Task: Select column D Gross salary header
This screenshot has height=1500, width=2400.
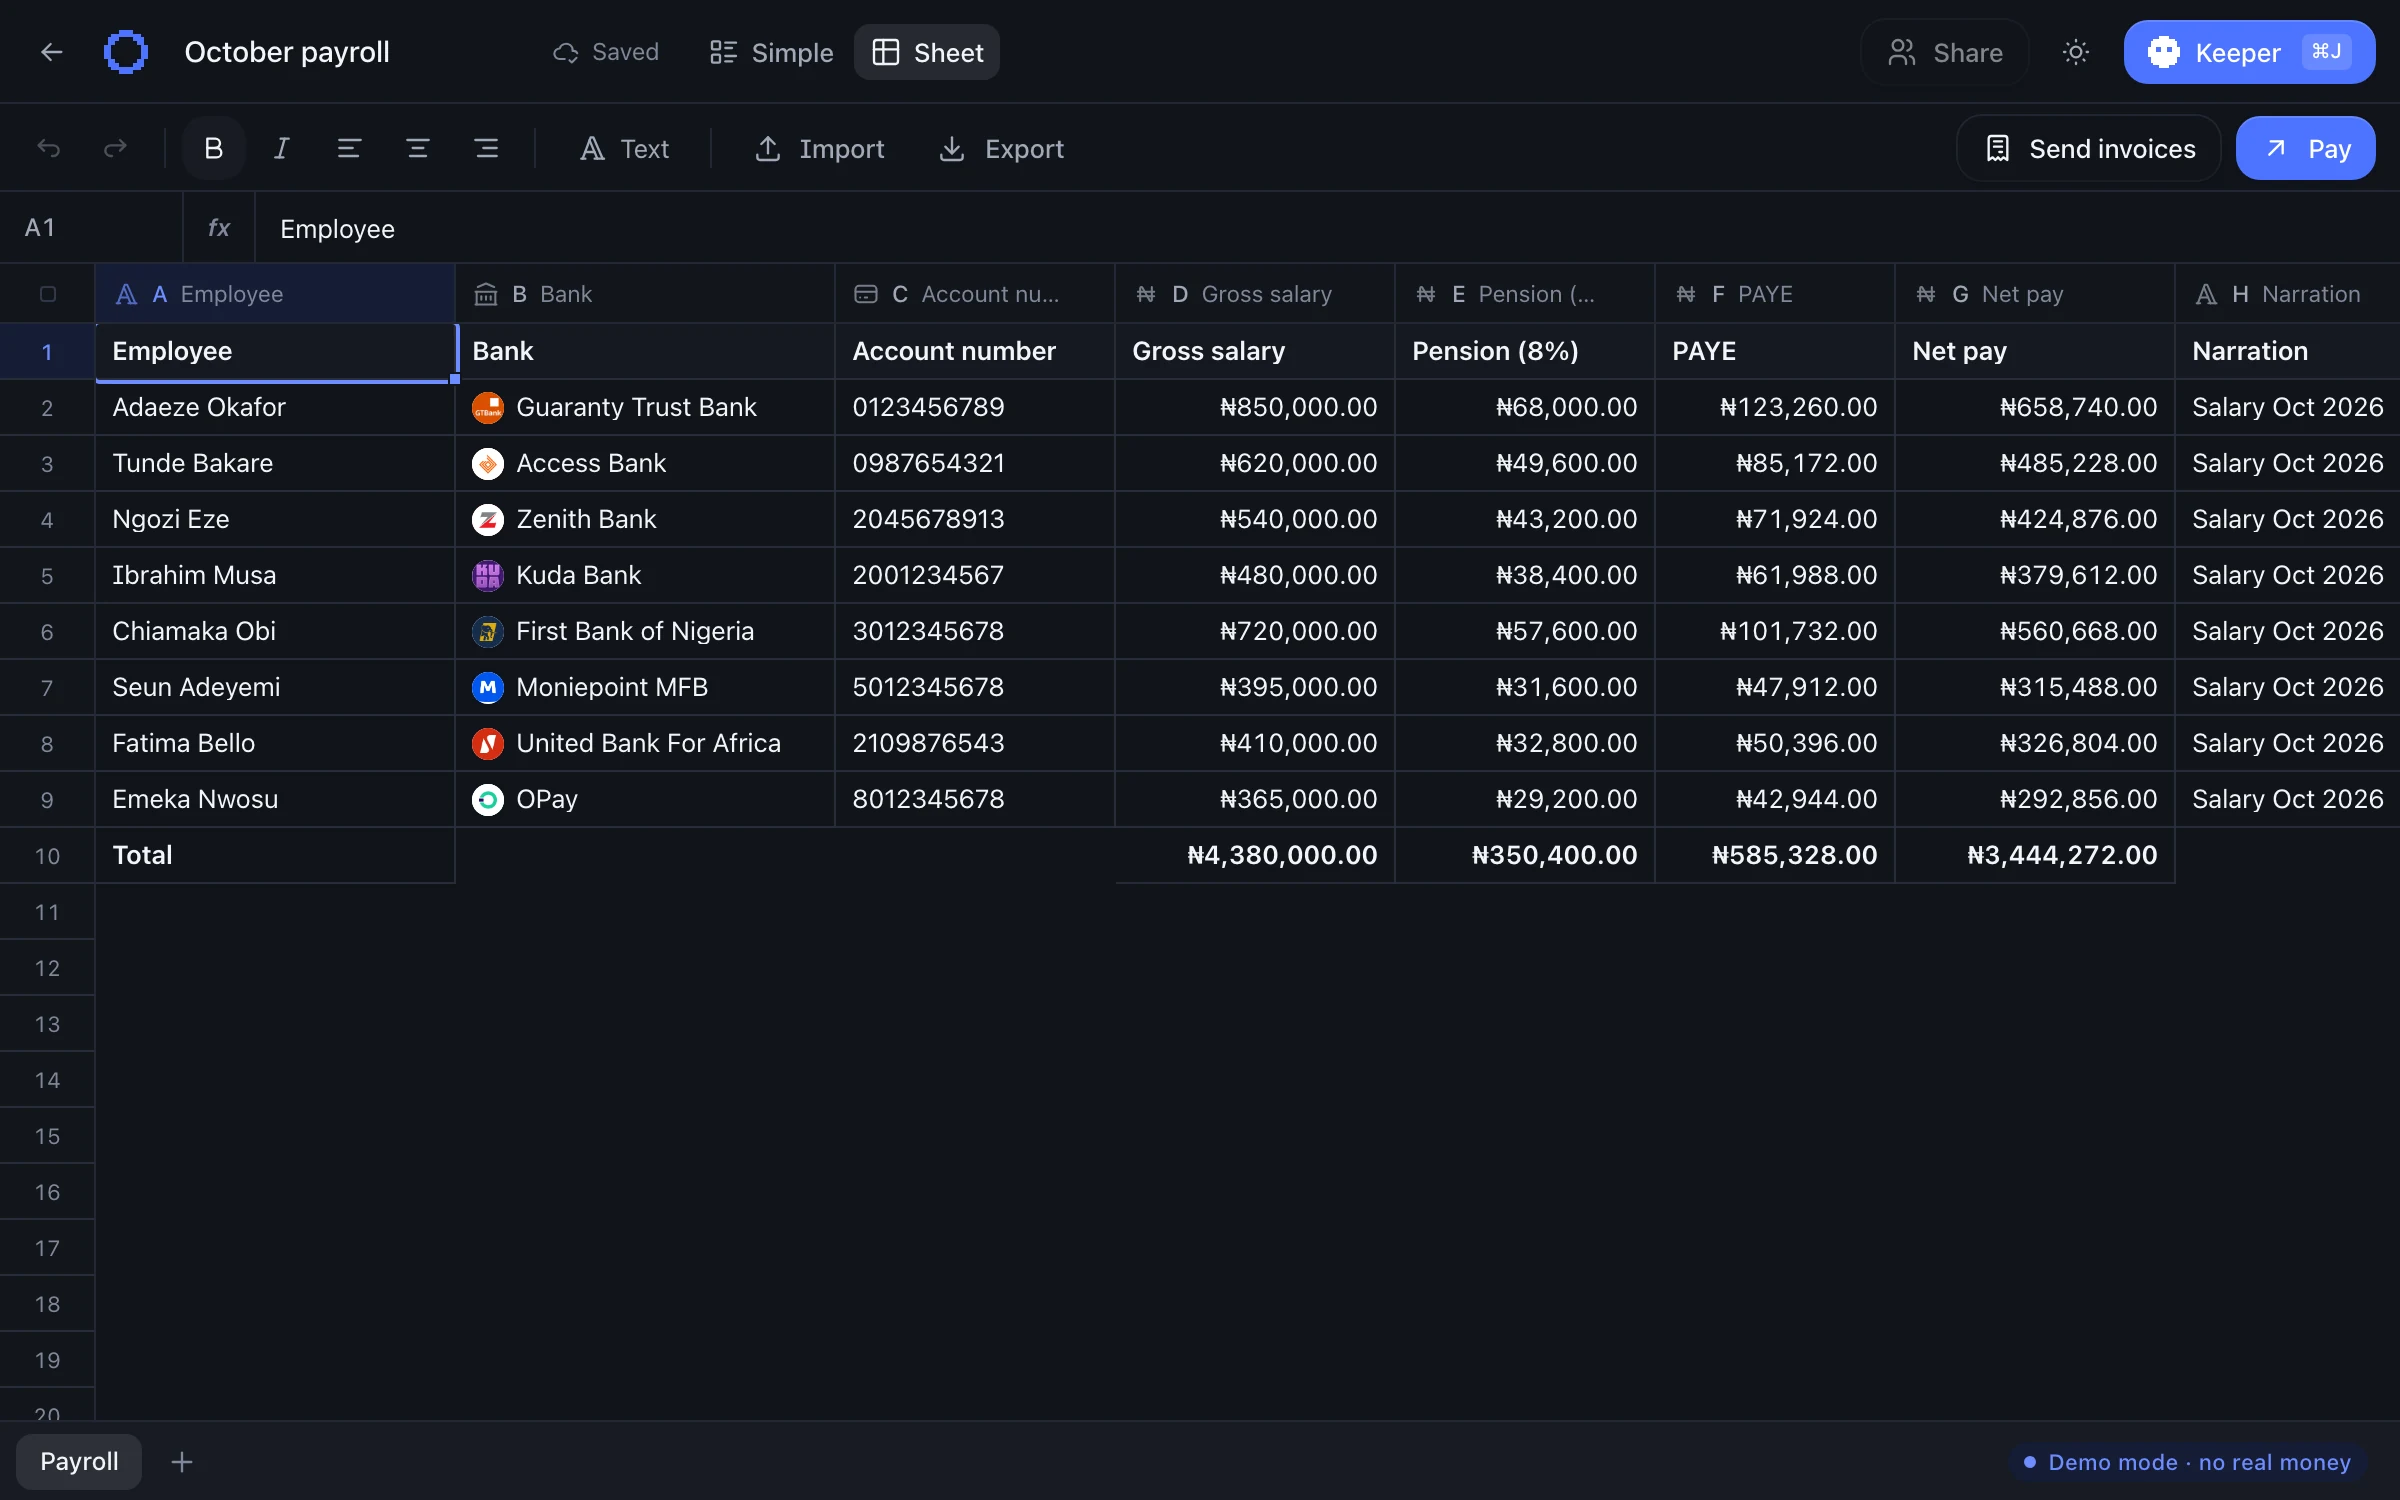Action: tap(1255, 294)
